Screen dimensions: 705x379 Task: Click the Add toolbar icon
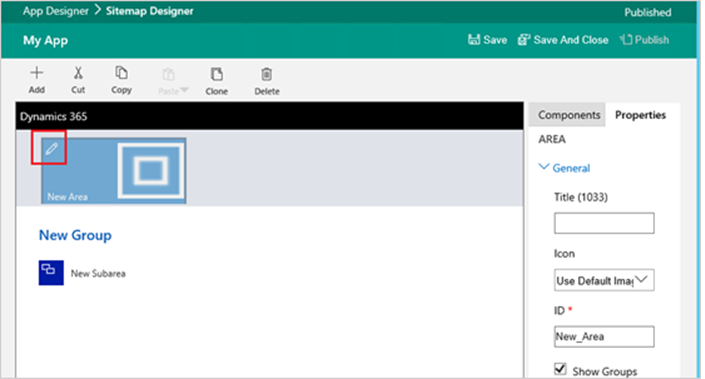pyautogui.click(x=36, y=73)
